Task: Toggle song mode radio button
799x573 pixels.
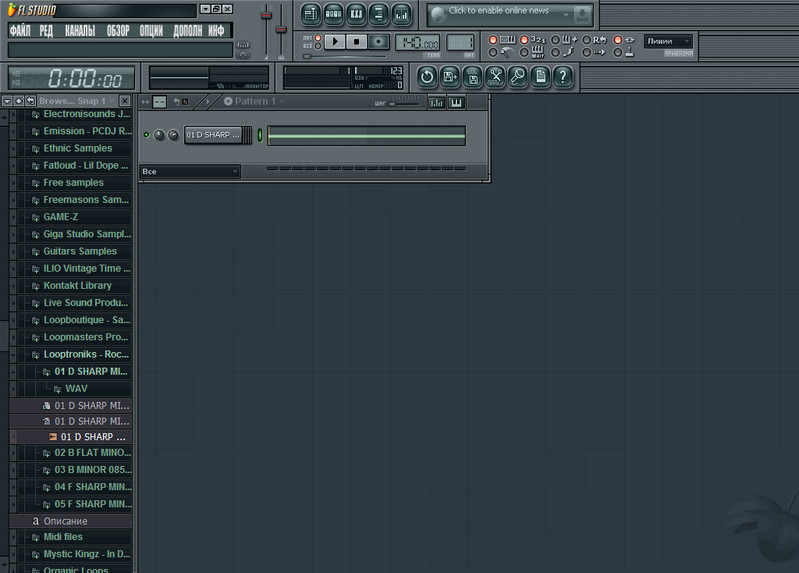Action: 318,45
